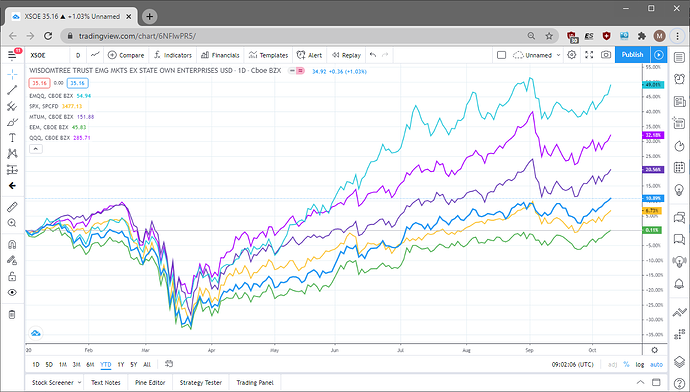This screenshot has width=690, height=392.
Task: Open the Pine Editor tab
Action: (150, 382)
